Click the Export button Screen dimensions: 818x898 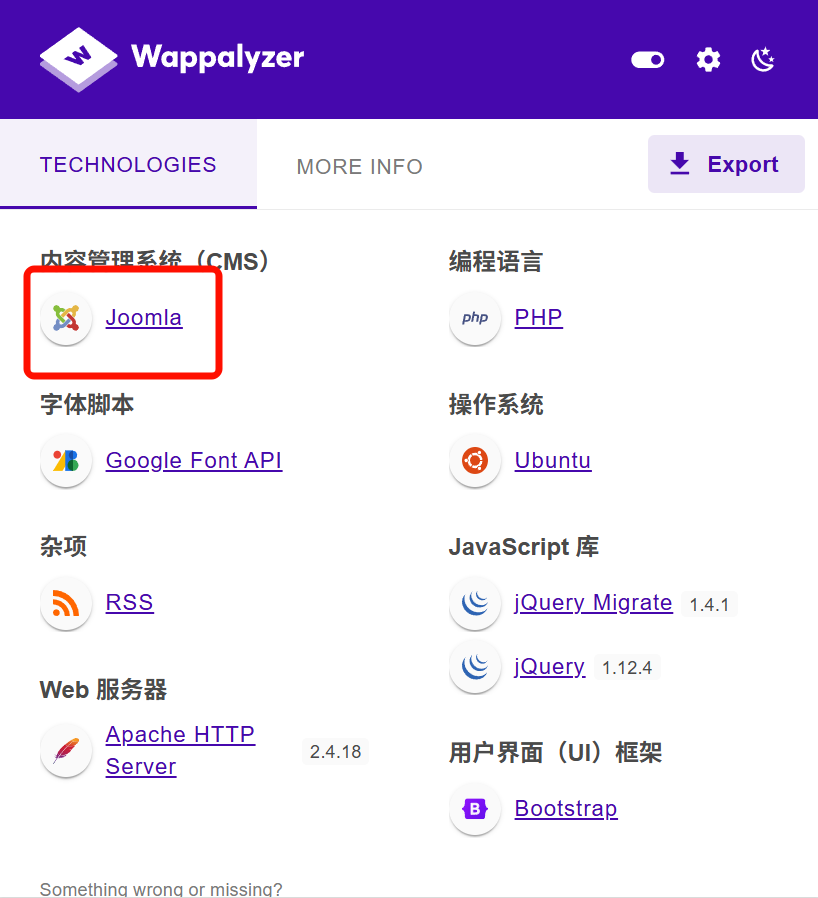pos(726,164)
